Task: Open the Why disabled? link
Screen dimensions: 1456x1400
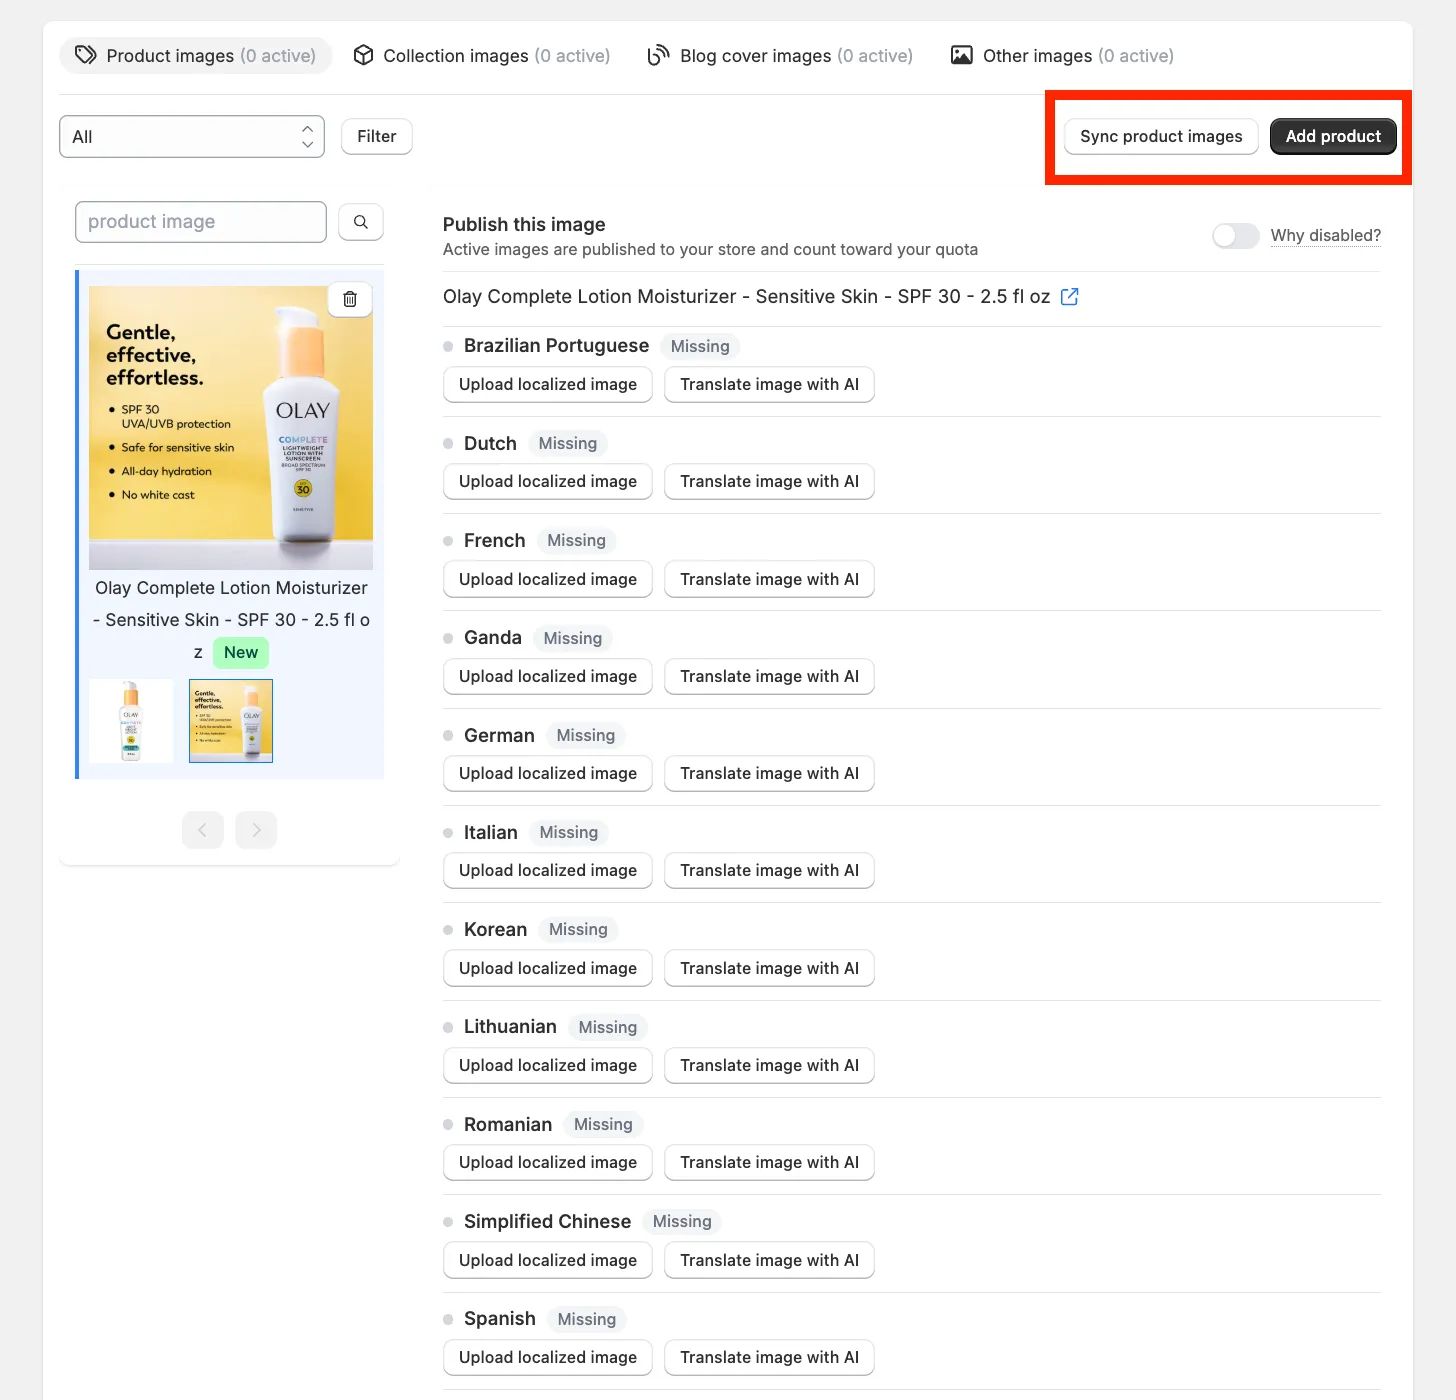Action: click(1326, 236)
